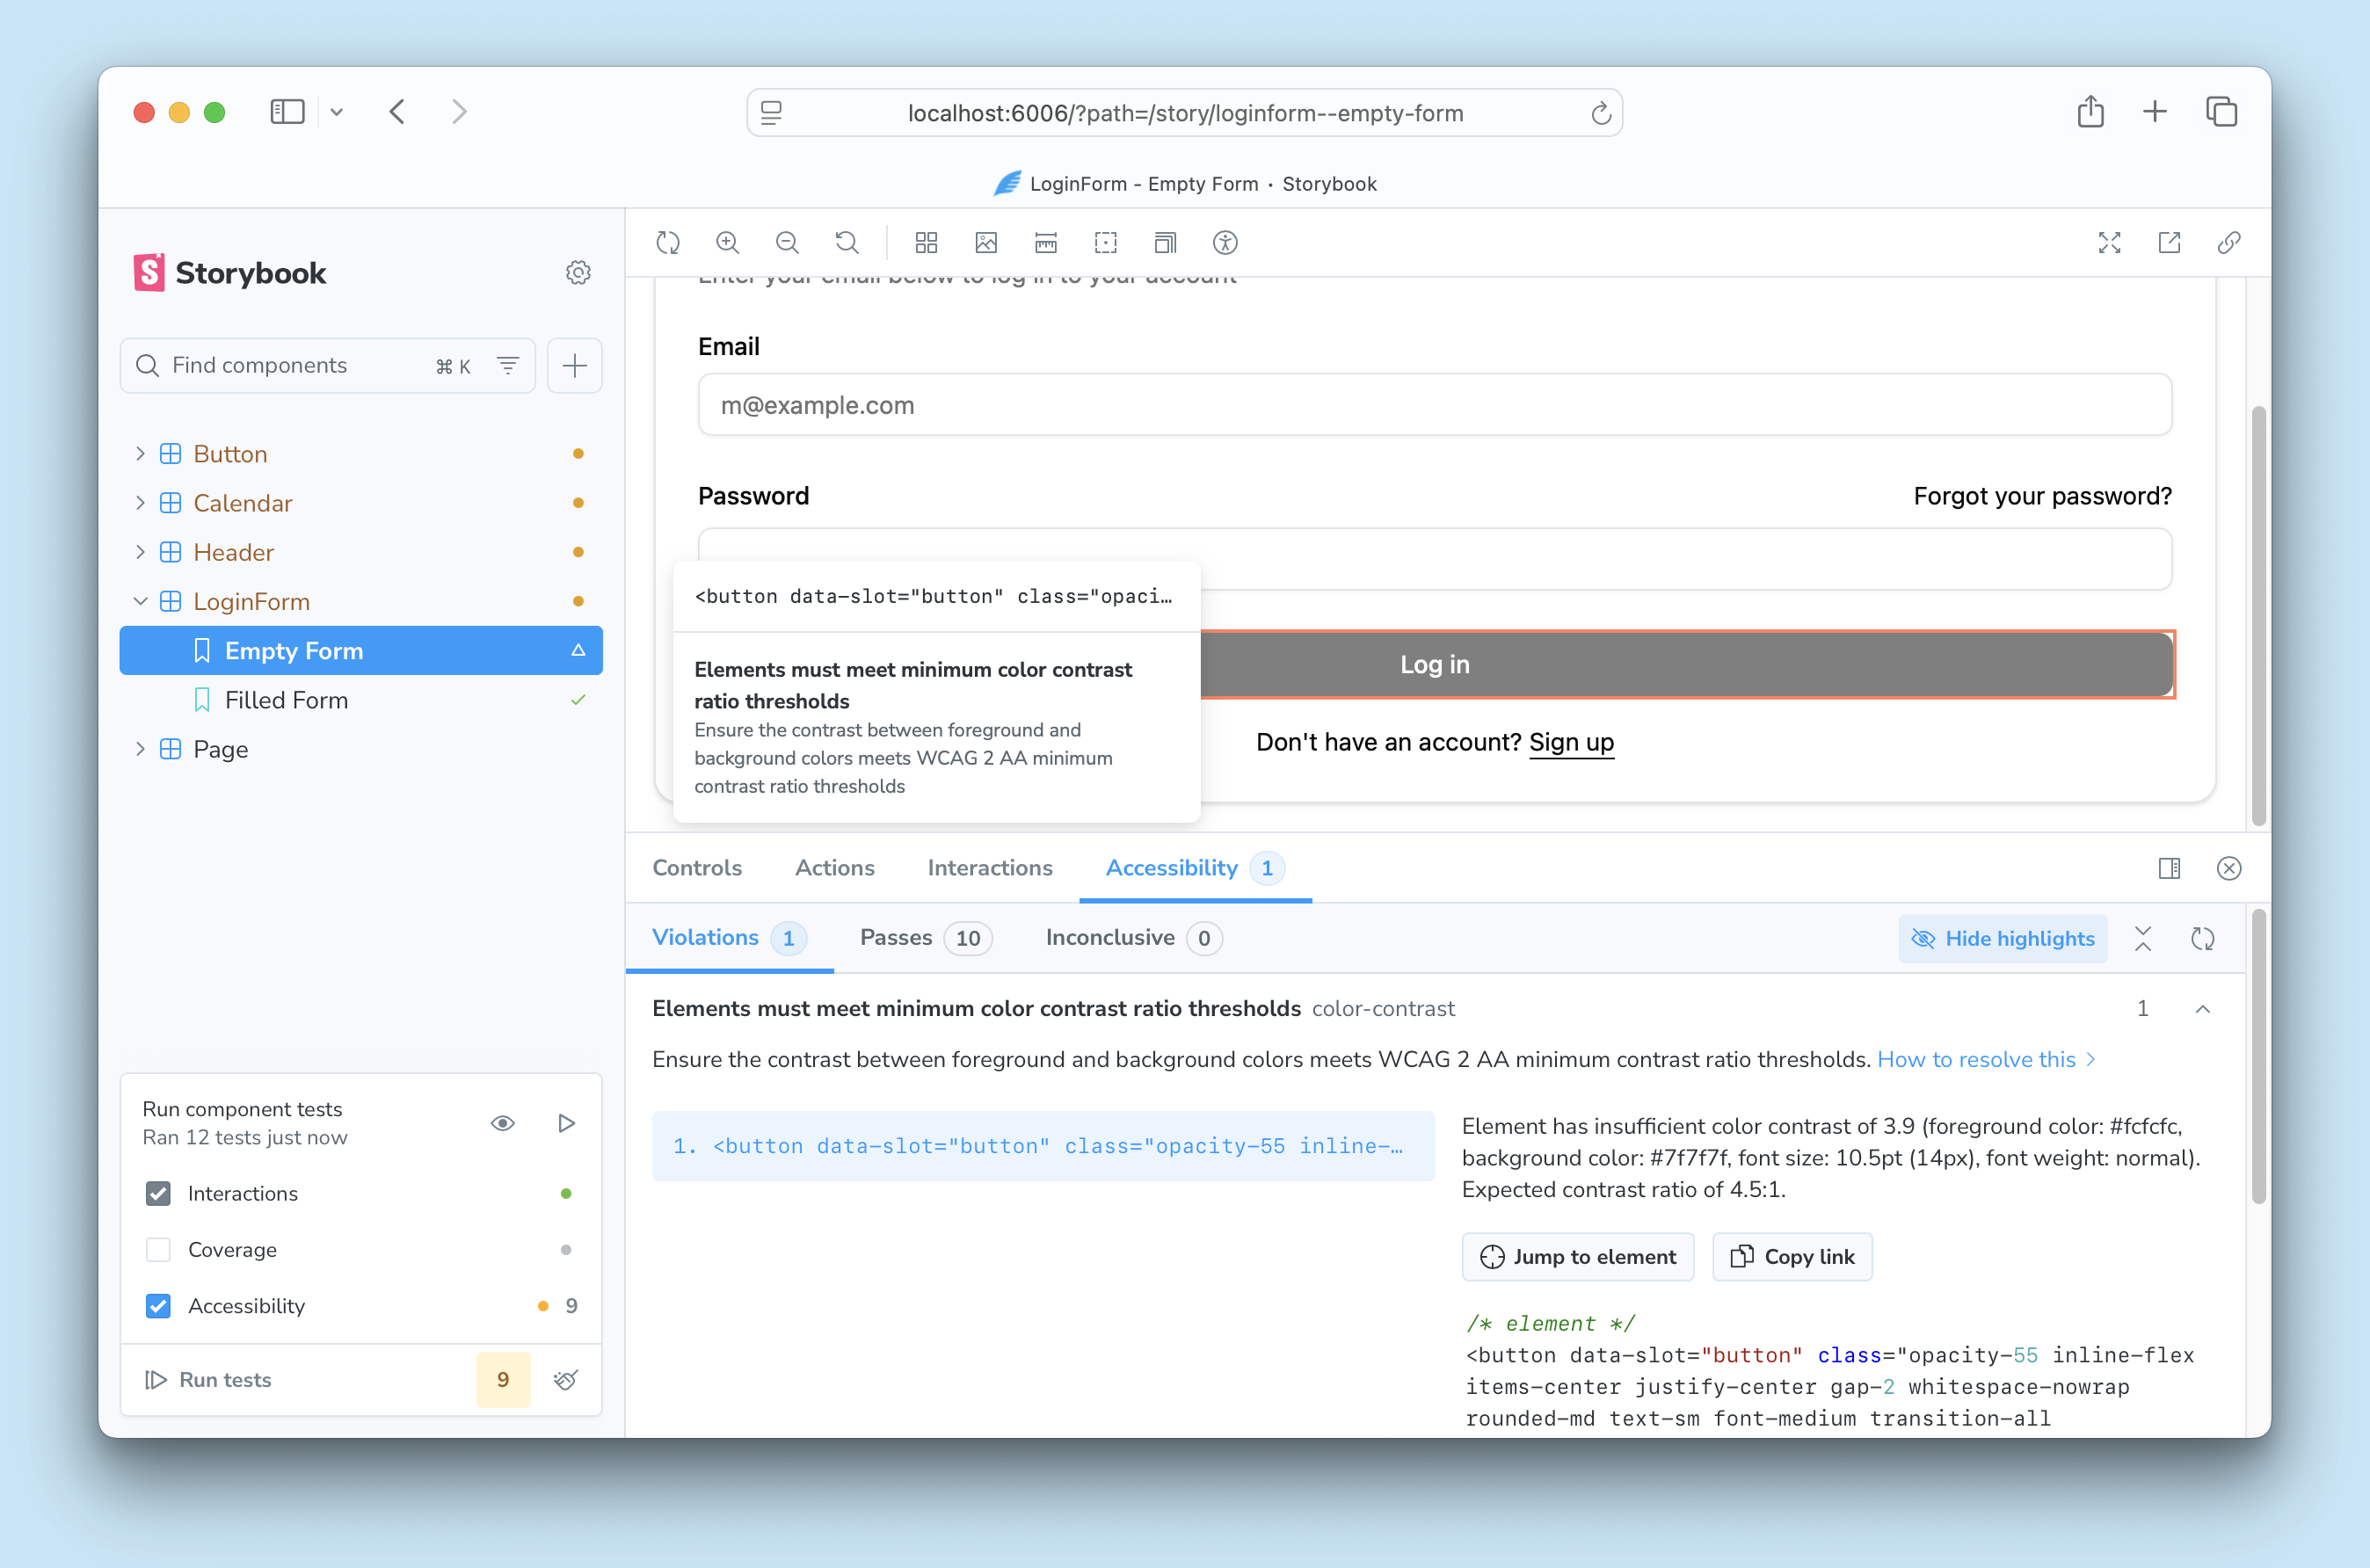Enable the measure tool from the toolbar
2370x1568 pixels.
pyautogui.click(x=1045, y=243)
